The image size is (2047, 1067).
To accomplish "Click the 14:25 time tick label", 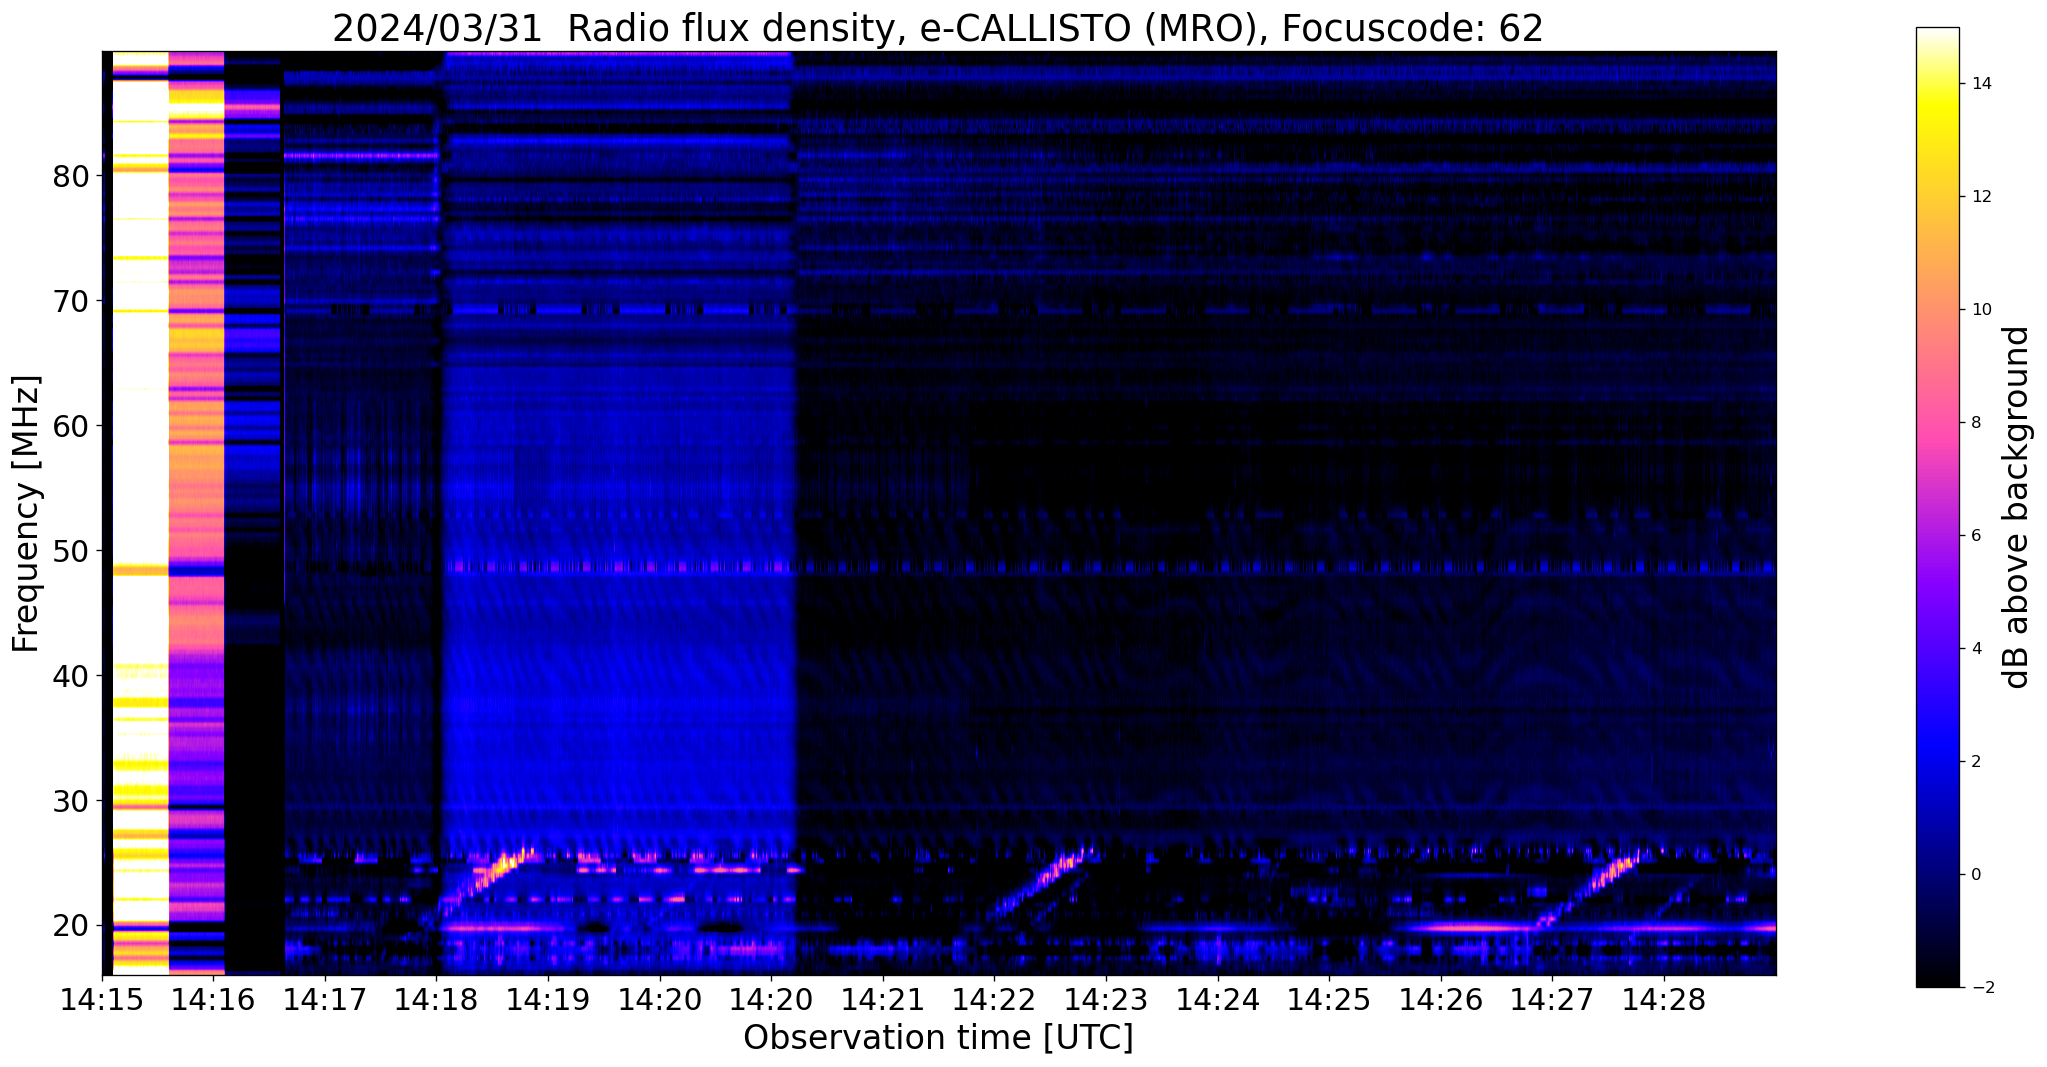I will 1329,1000.
